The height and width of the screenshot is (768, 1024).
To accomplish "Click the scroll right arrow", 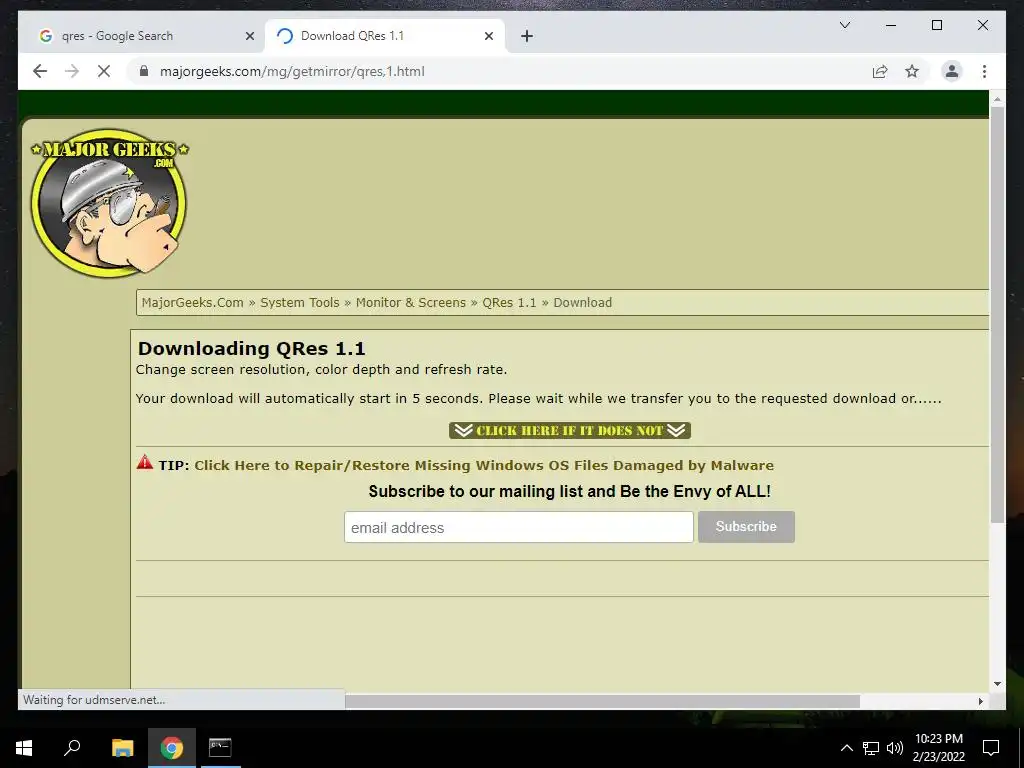I will coord(980,701).
